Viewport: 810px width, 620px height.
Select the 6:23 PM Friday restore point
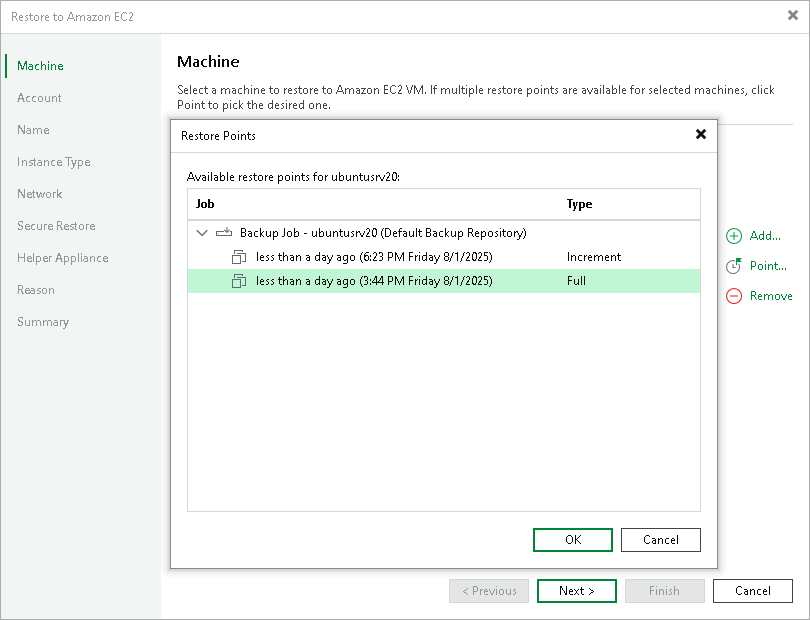[444, 257]
